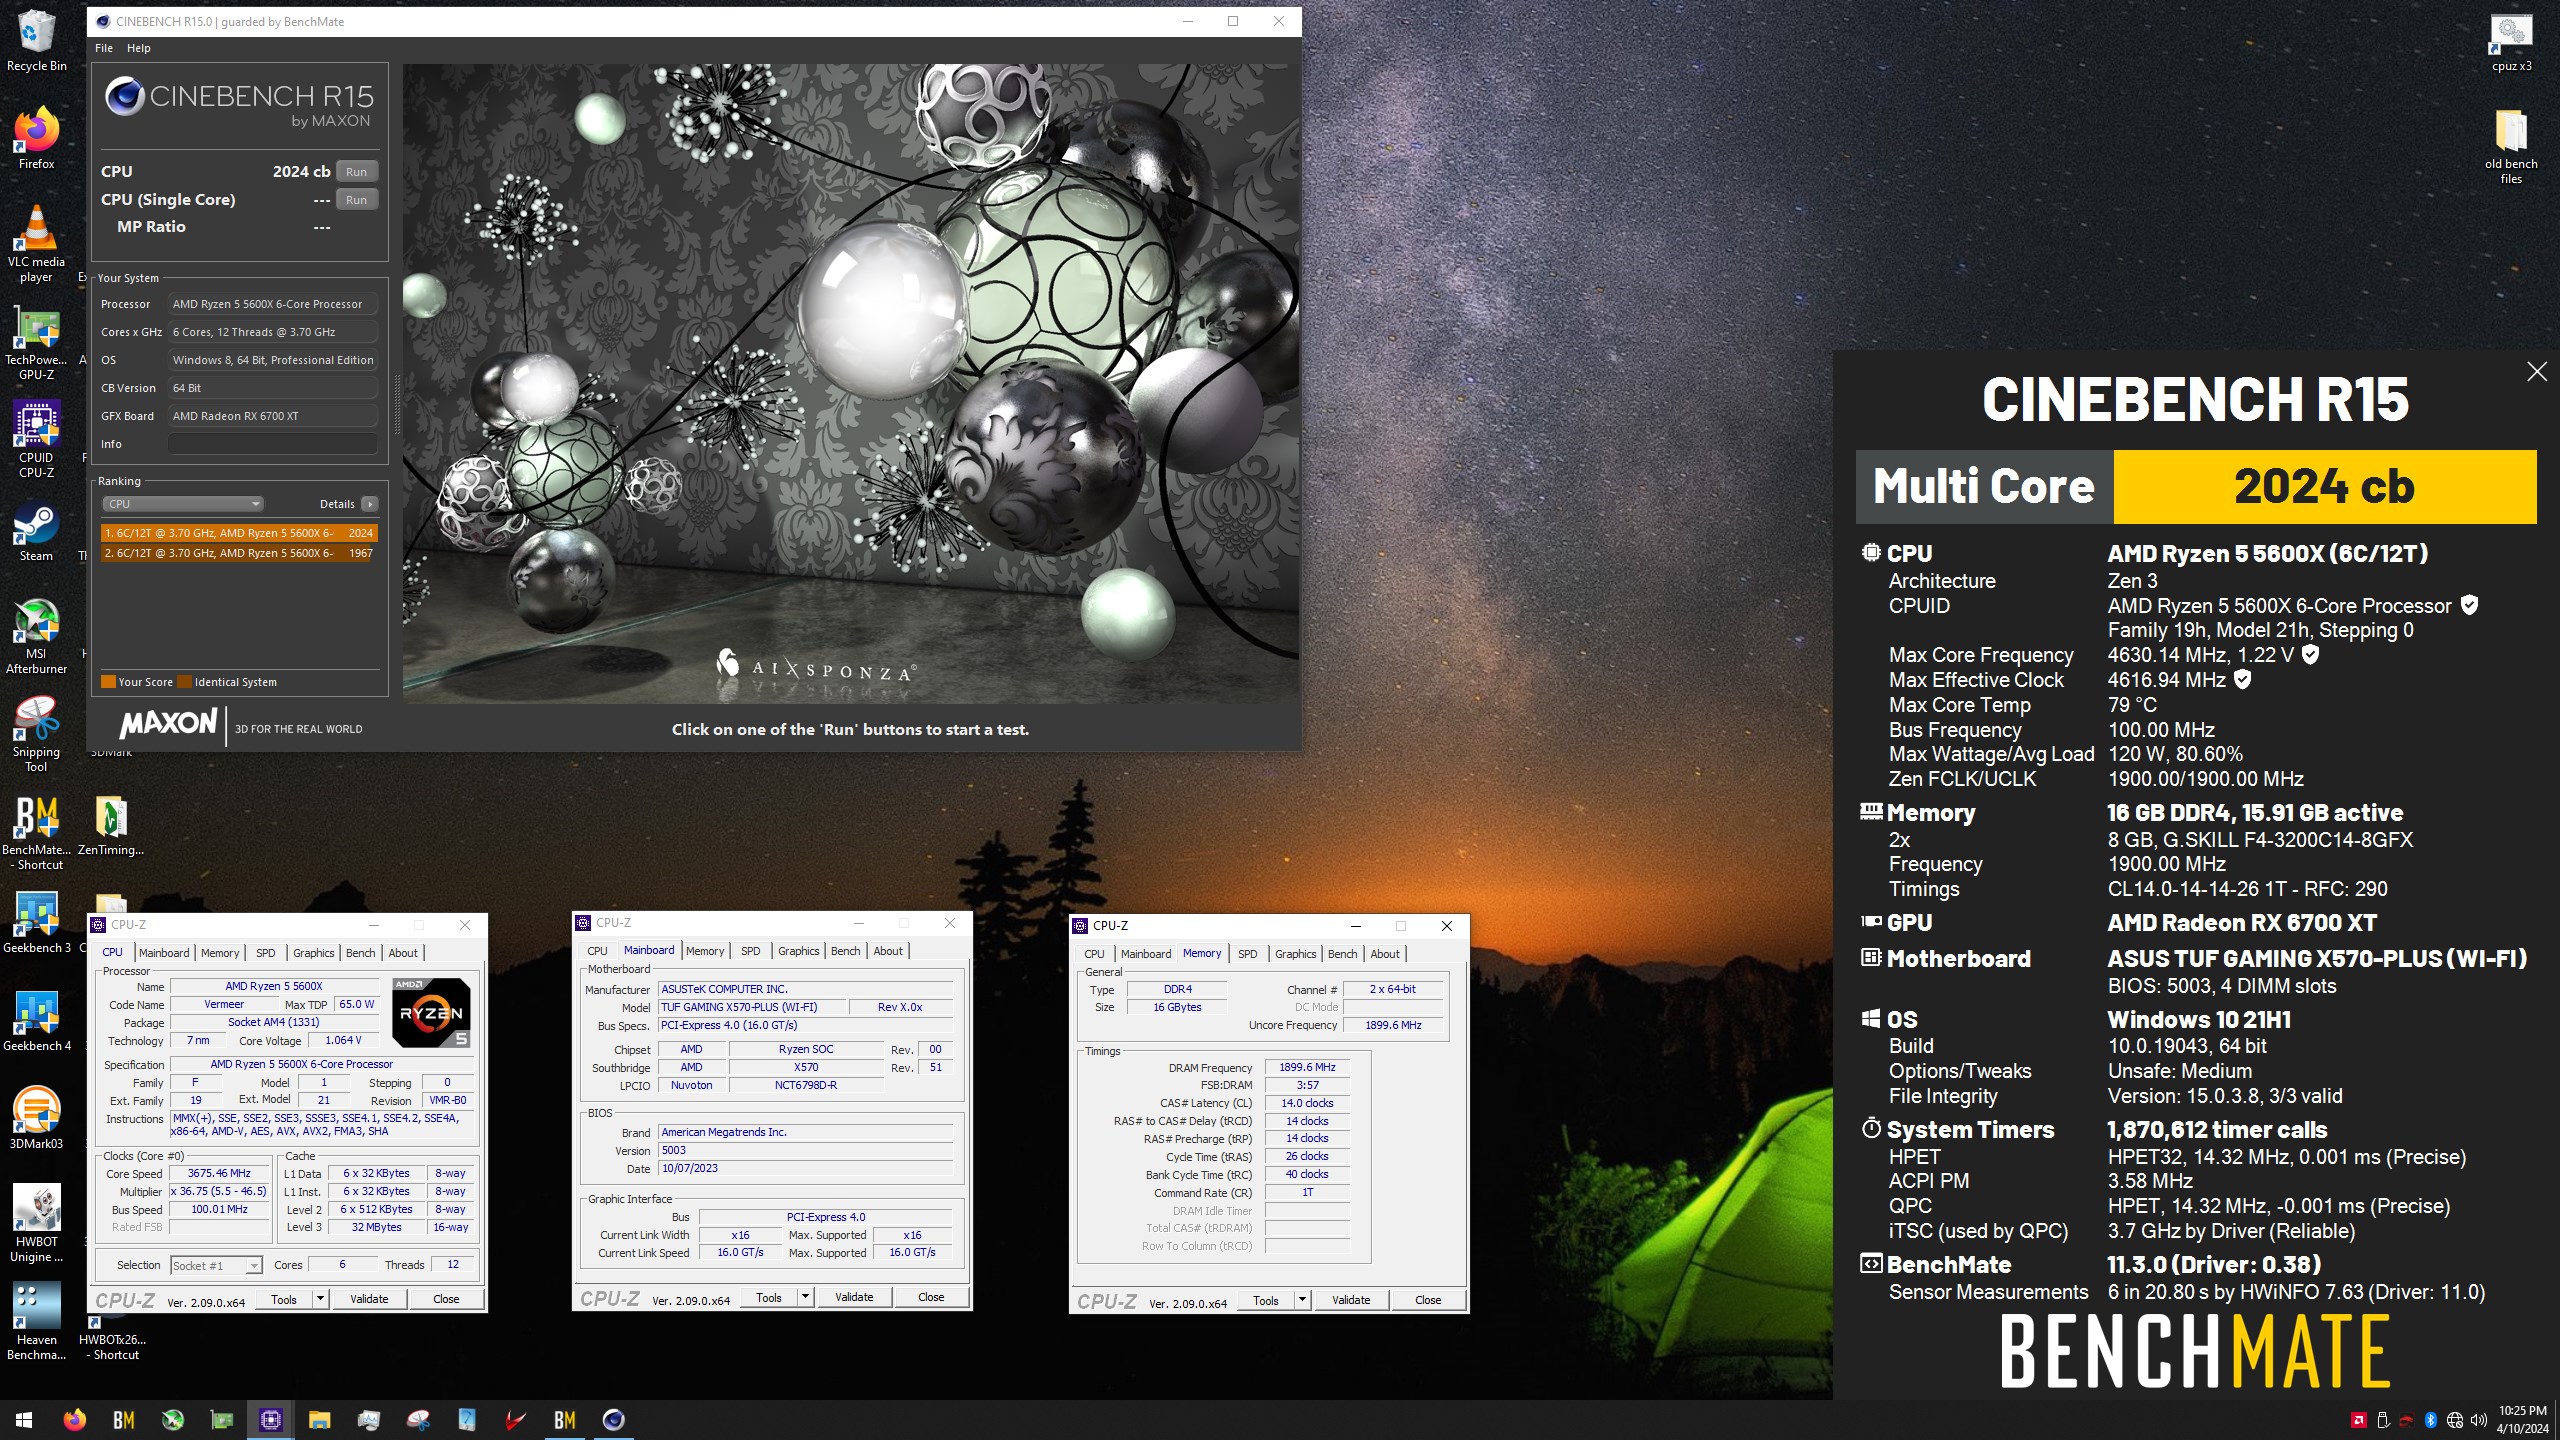Click the Processor field AMD Ryzen 5 5600X
The image size is (2560, 1440).
click(x=273, y=304)
